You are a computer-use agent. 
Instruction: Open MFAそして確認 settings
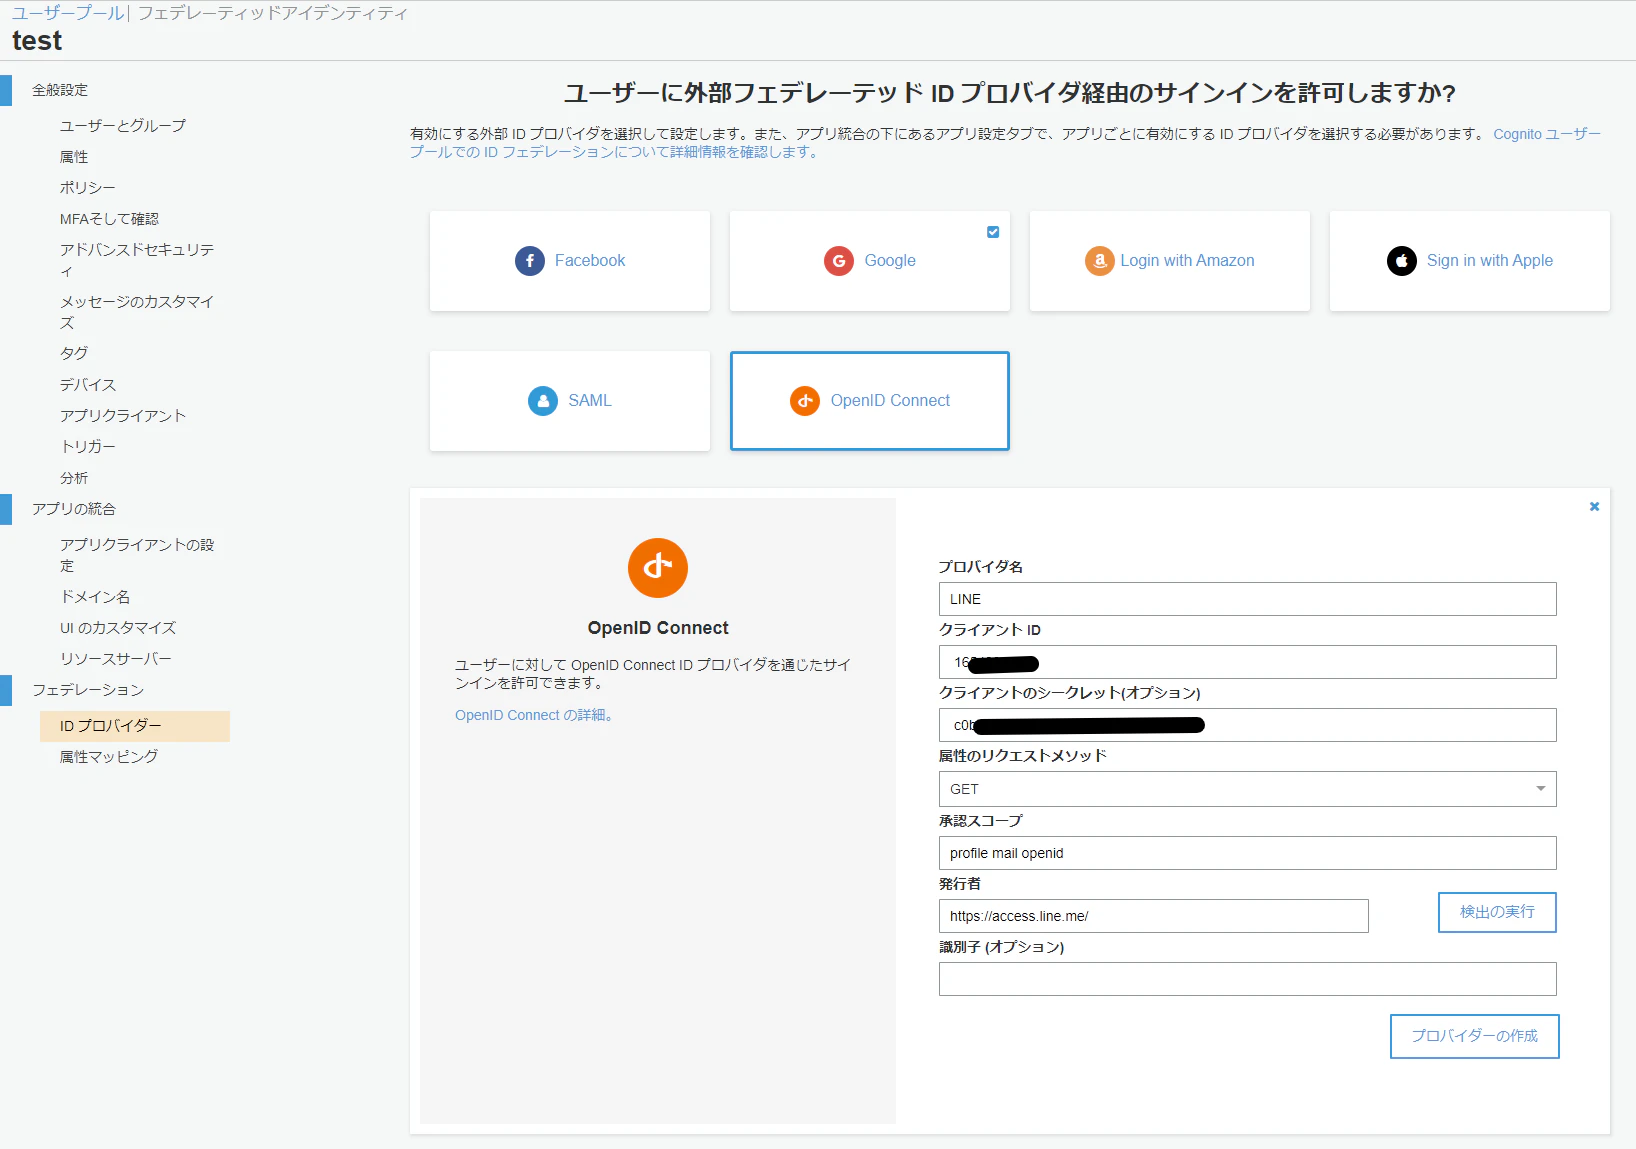[x=109, y=218]
